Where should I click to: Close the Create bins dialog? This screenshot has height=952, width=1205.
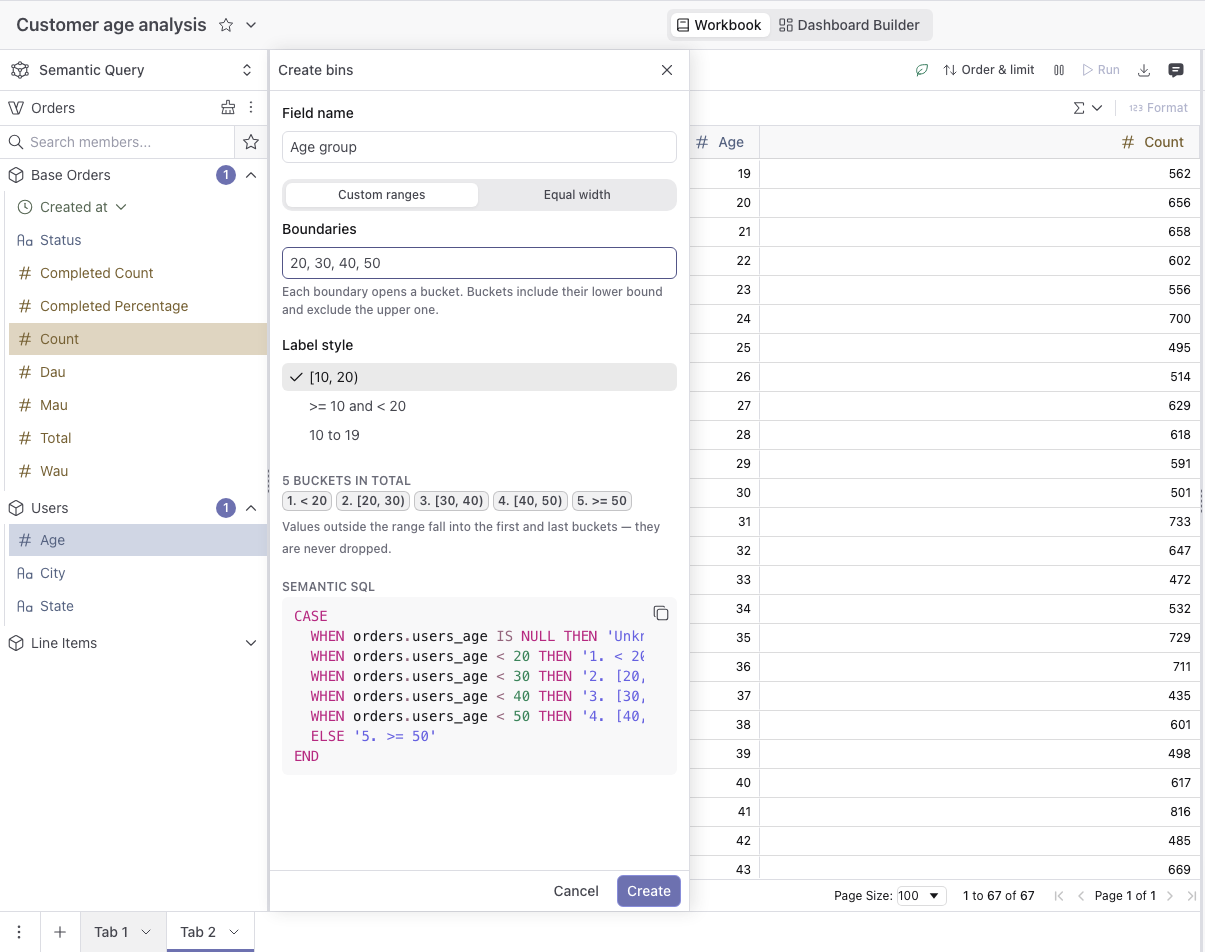pyautogui.click(x=667, y=70)
